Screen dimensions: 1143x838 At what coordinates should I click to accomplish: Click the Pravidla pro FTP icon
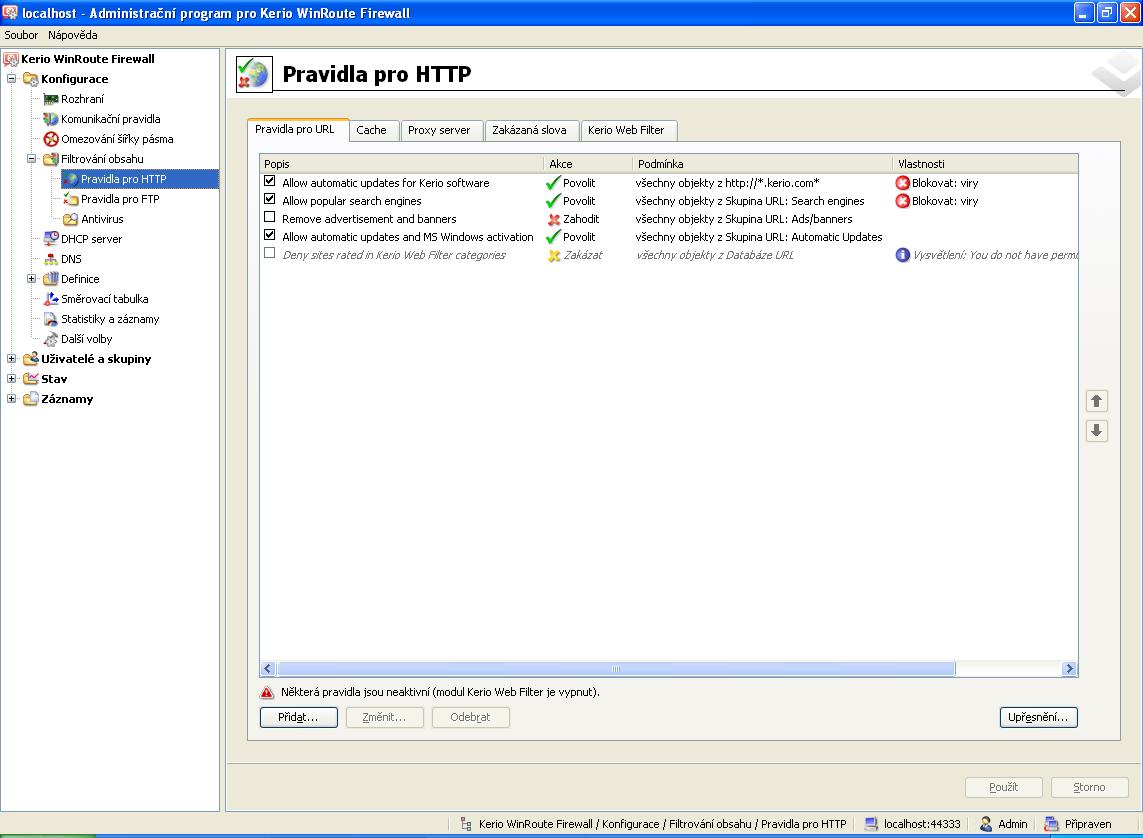coord(71,199)
